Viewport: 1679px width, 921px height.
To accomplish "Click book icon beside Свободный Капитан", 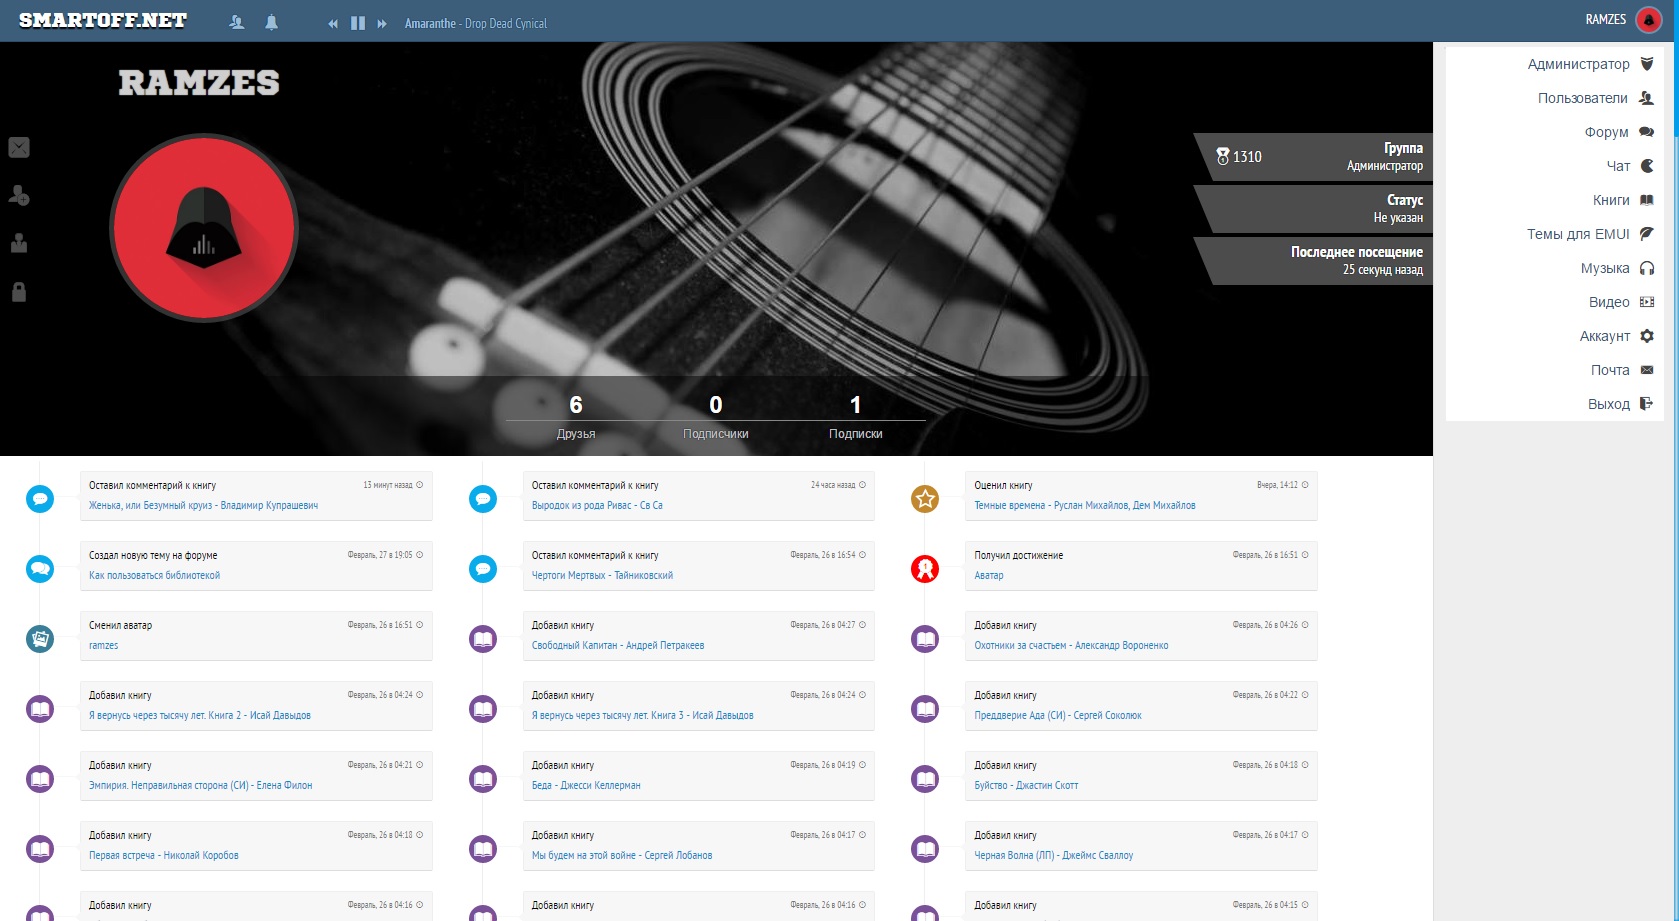I will coord(483,638).
